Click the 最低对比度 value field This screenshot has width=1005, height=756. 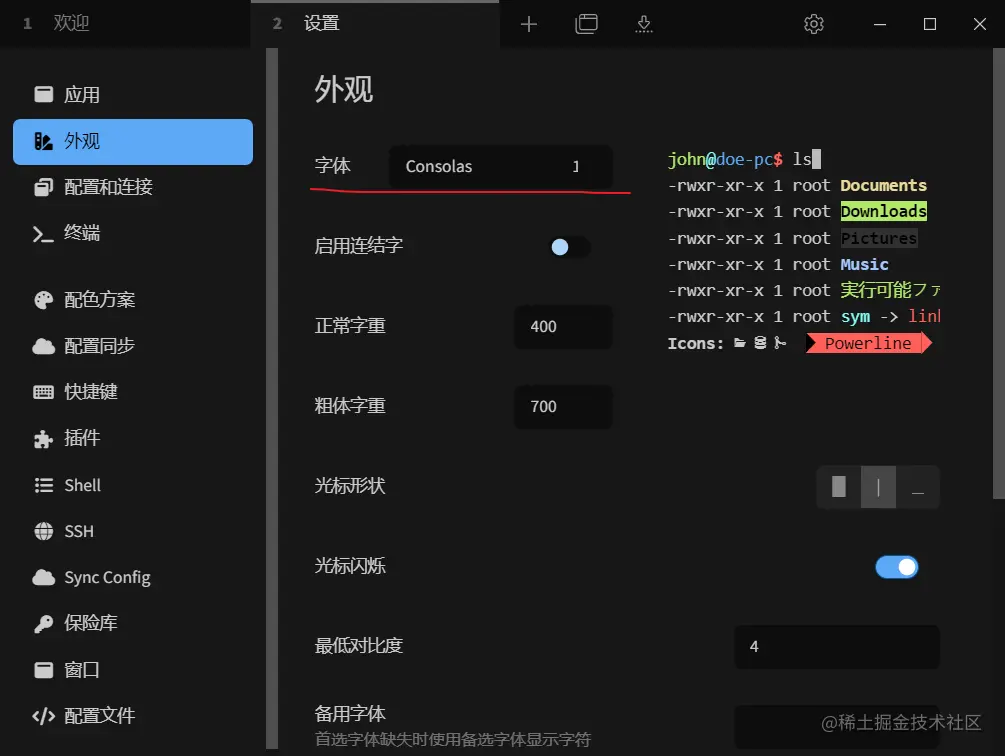pyautogui.click(x=836, y=646)
